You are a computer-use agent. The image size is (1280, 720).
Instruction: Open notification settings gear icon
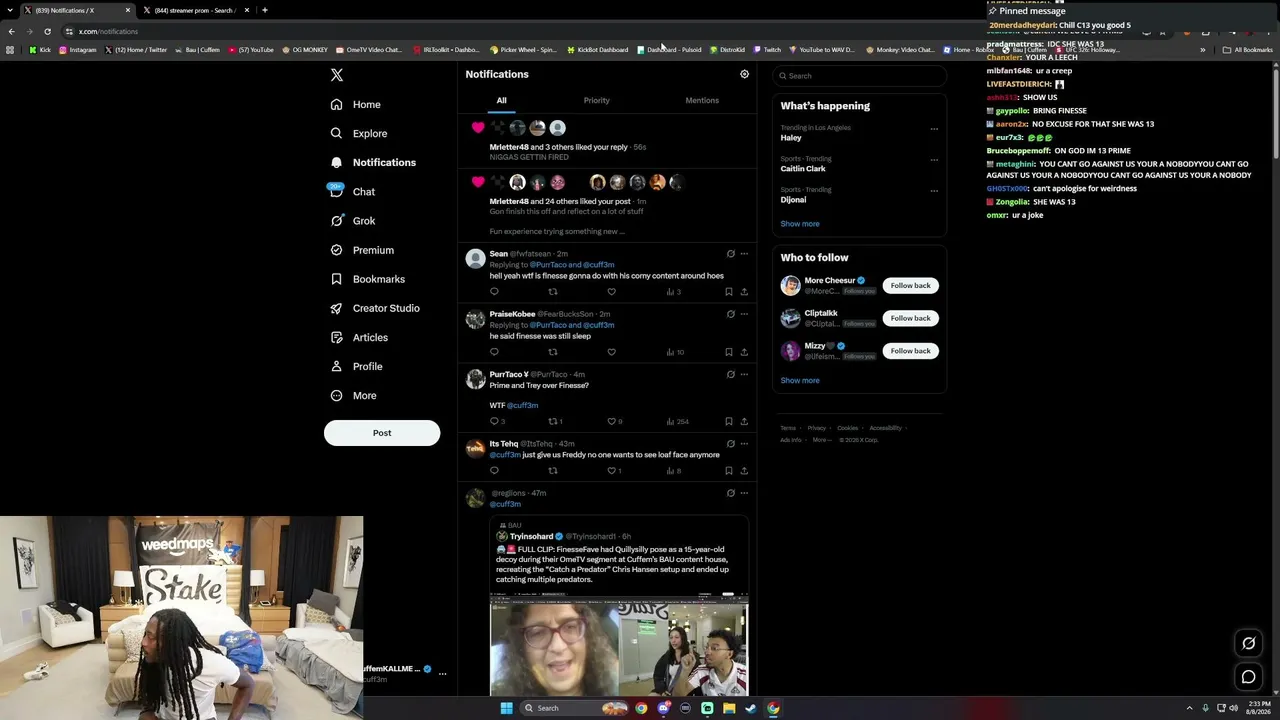point(744,74)
